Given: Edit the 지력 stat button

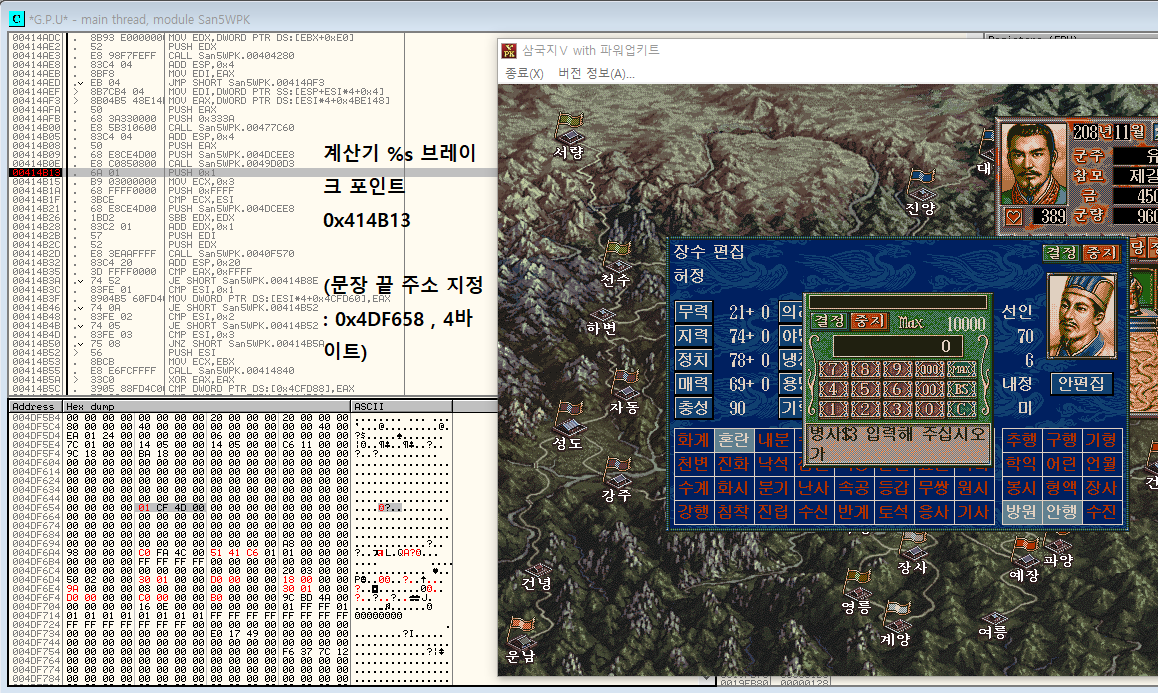Looking at the screenshot, I should (x=693, y=335).
